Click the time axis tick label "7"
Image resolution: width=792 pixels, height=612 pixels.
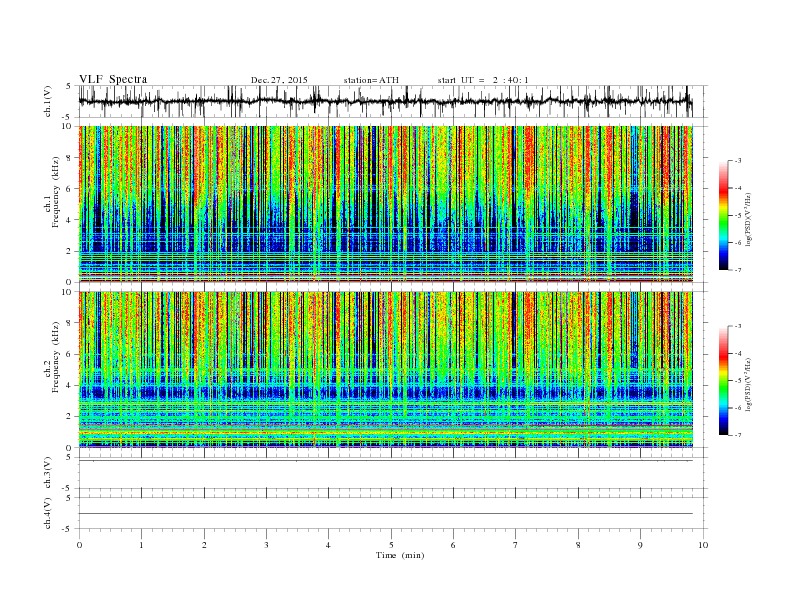516,545
